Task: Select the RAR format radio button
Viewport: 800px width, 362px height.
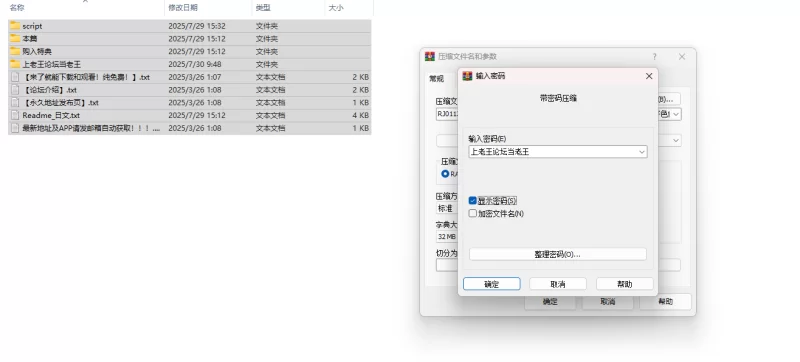Action: point(445,174)
